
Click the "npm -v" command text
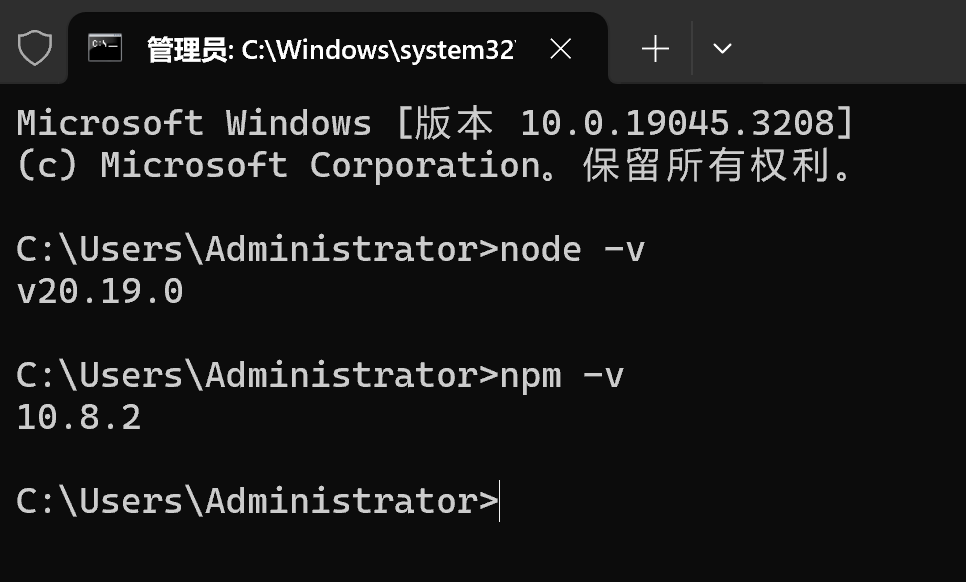[562, 376]
